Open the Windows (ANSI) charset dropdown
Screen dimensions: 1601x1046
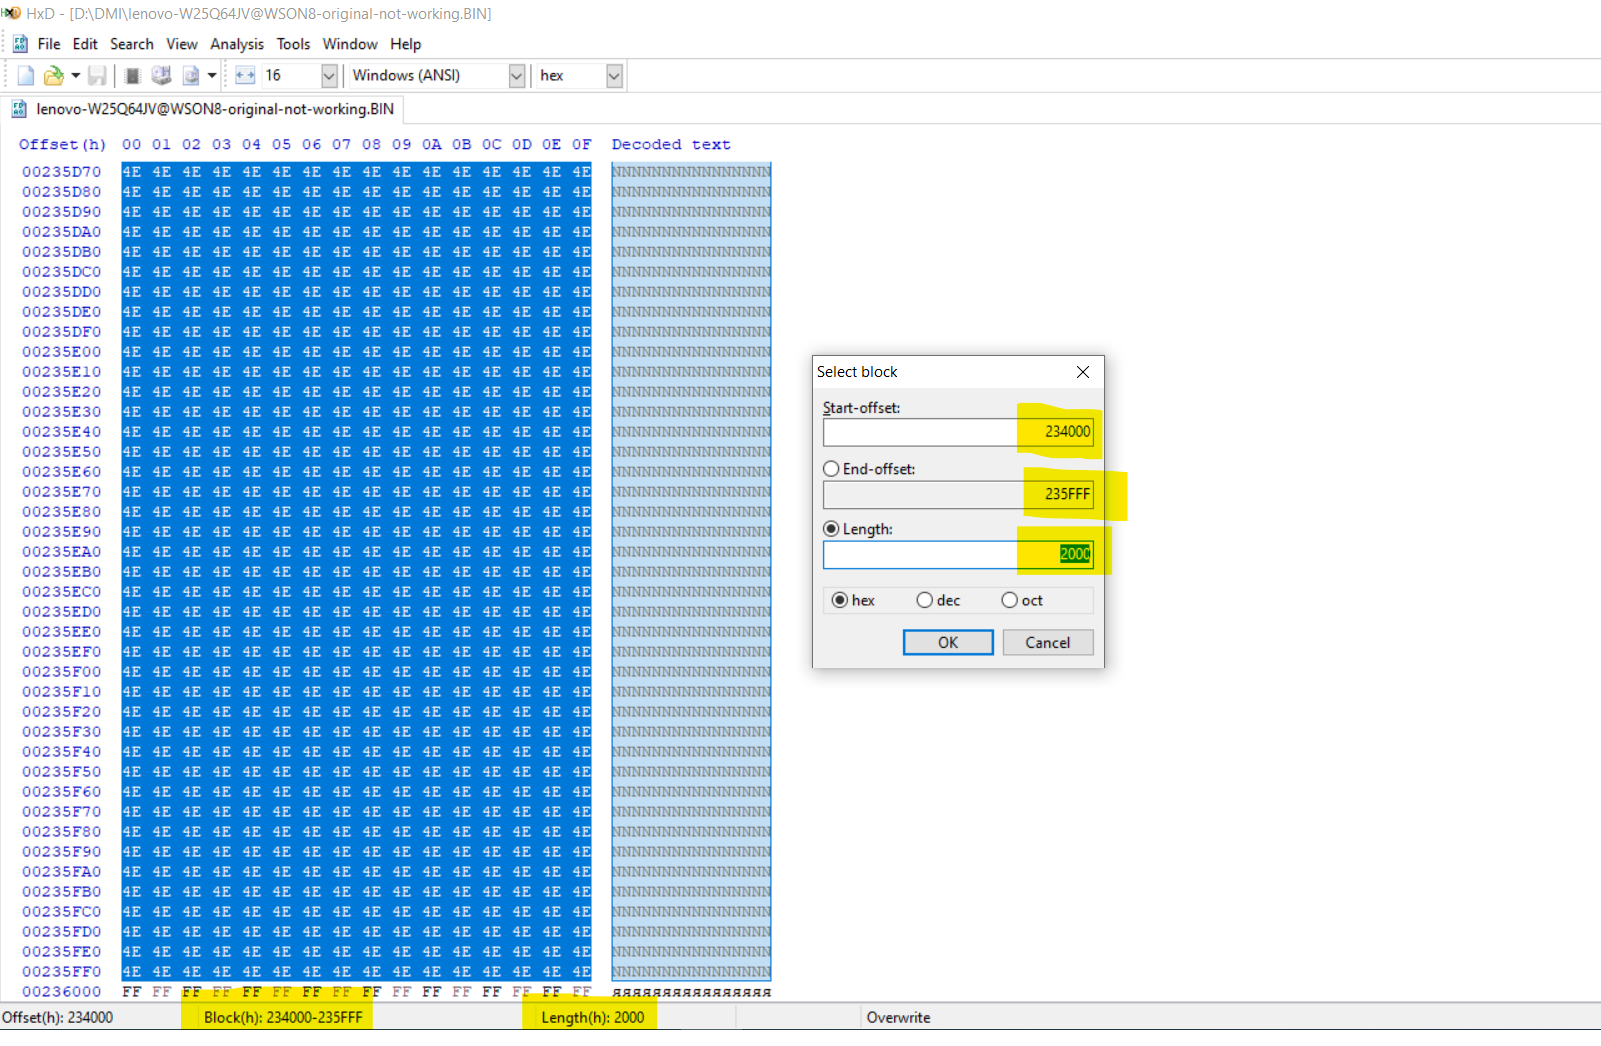coord(517,76)
